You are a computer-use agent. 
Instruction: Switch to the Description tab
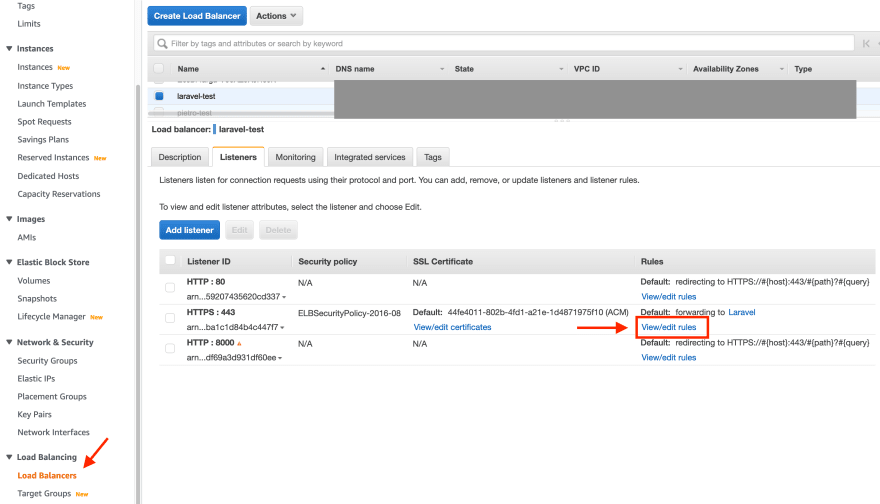point(180,157)
